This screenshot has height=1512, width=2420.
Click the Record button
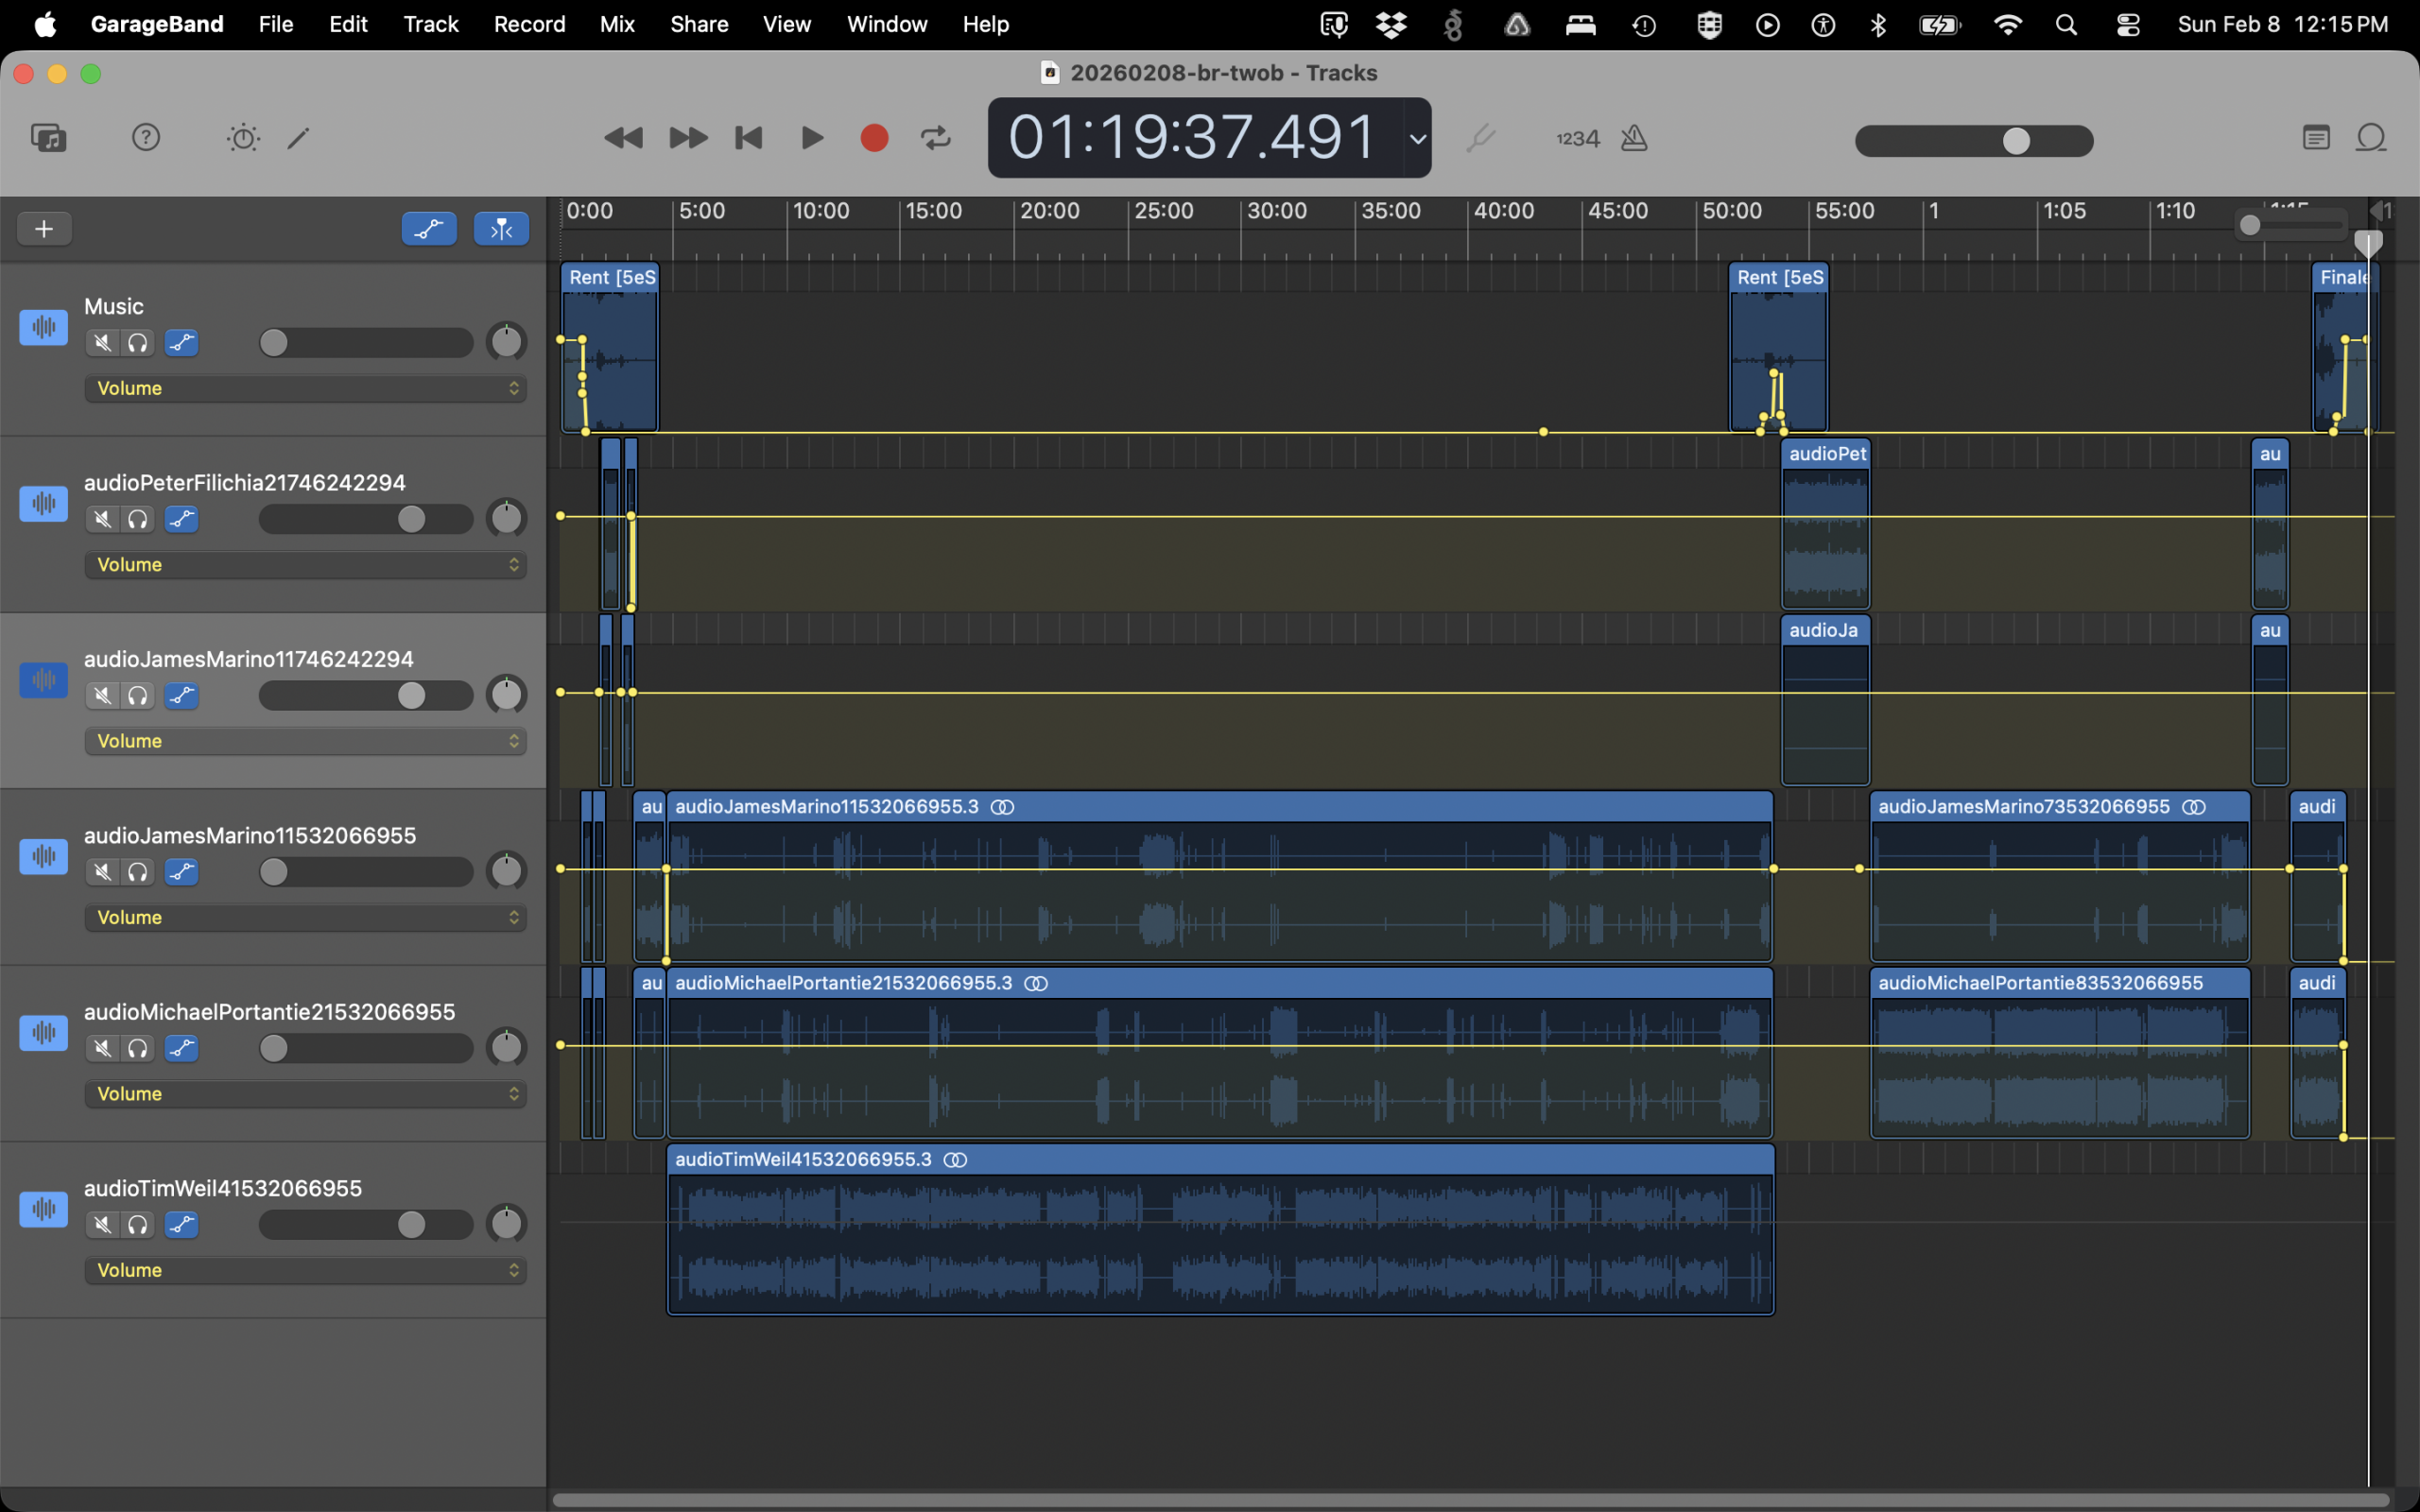(874, 137)
